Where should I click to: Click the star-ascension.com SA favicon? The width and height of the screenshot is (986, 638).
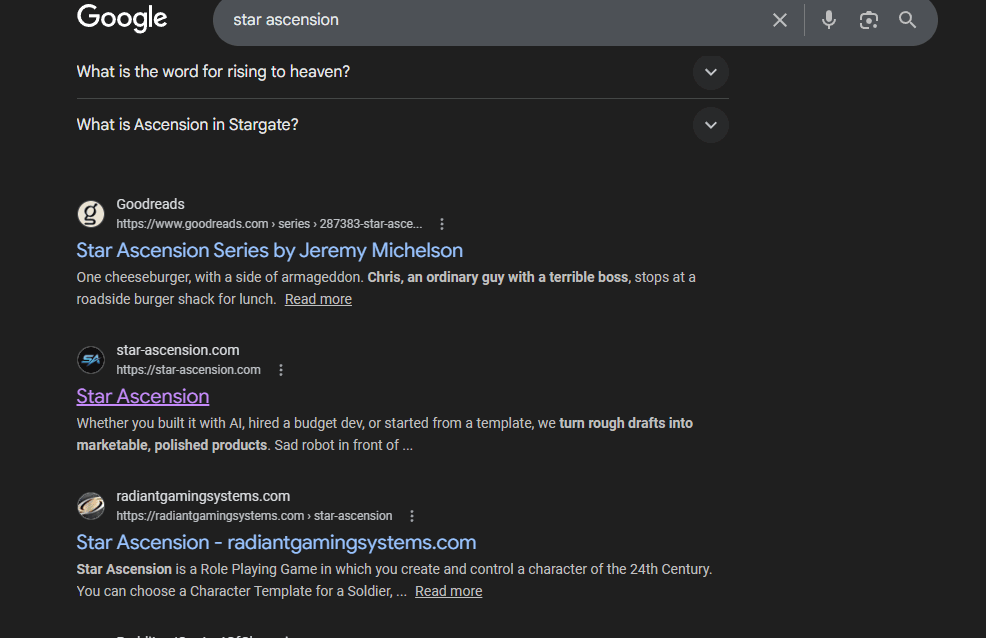coord(91,360)
